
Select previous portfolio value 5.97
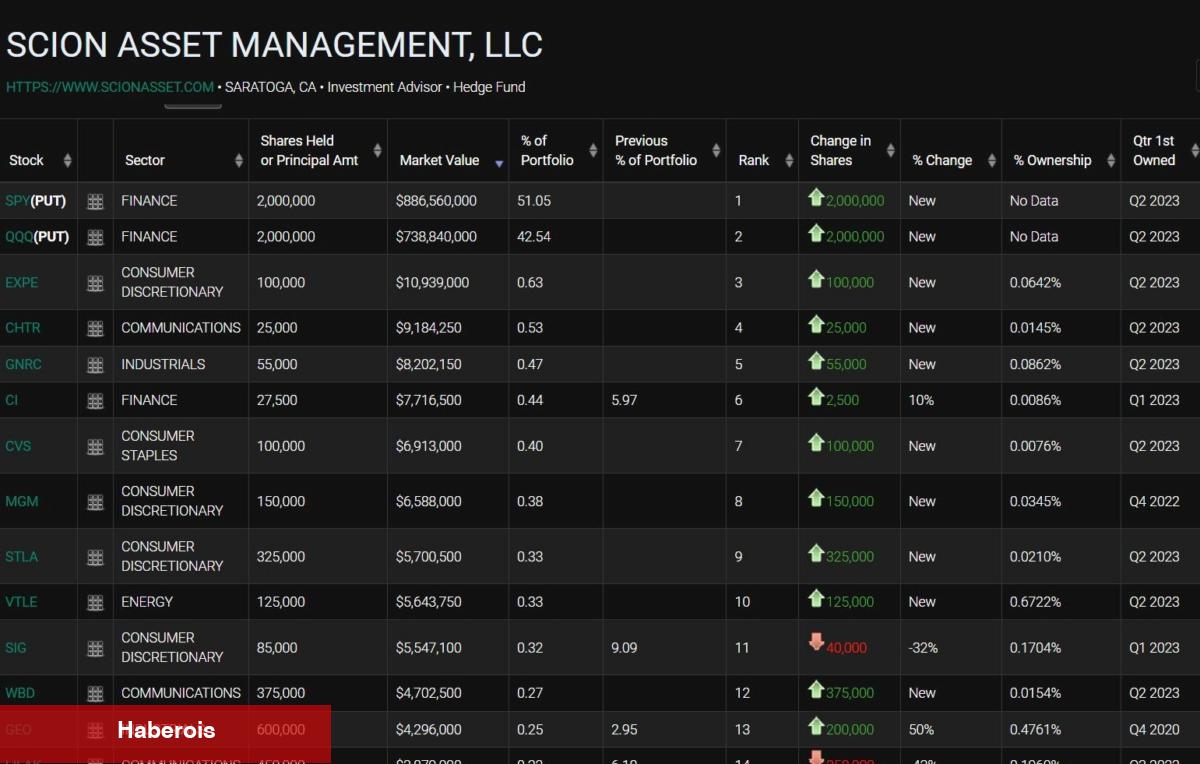624,400
